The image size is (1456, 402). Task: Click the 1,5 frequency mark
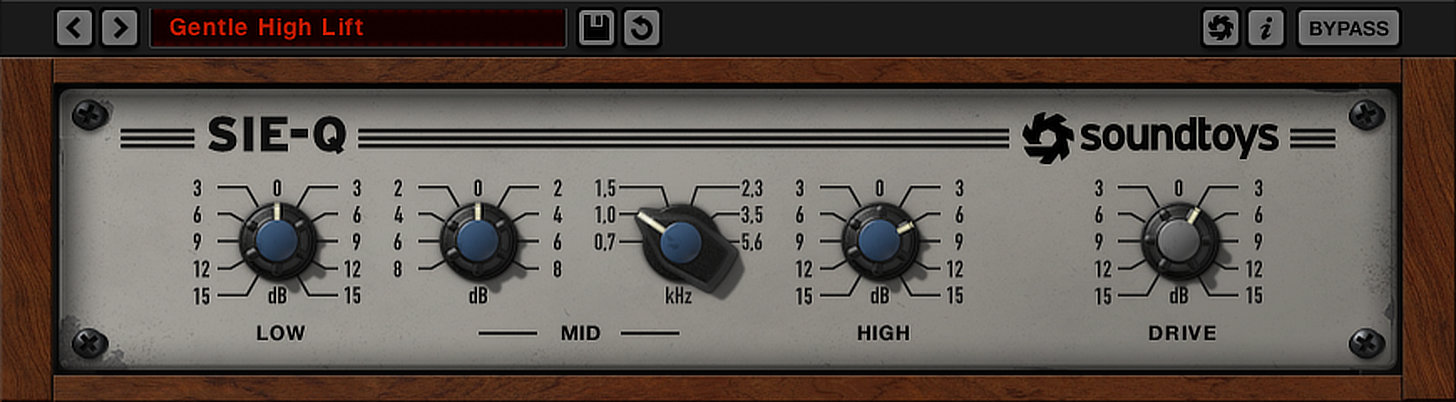[x=605, y=187]
